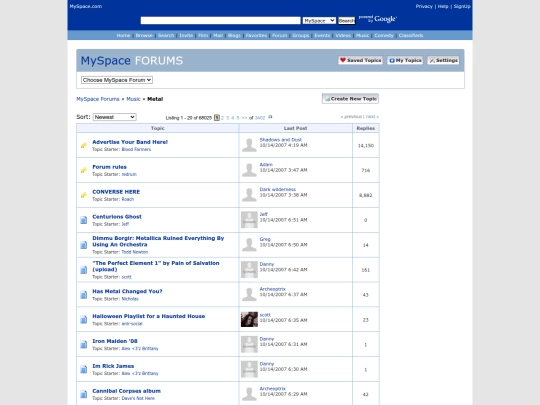Click the SignUp link at top right

(462, 6)
